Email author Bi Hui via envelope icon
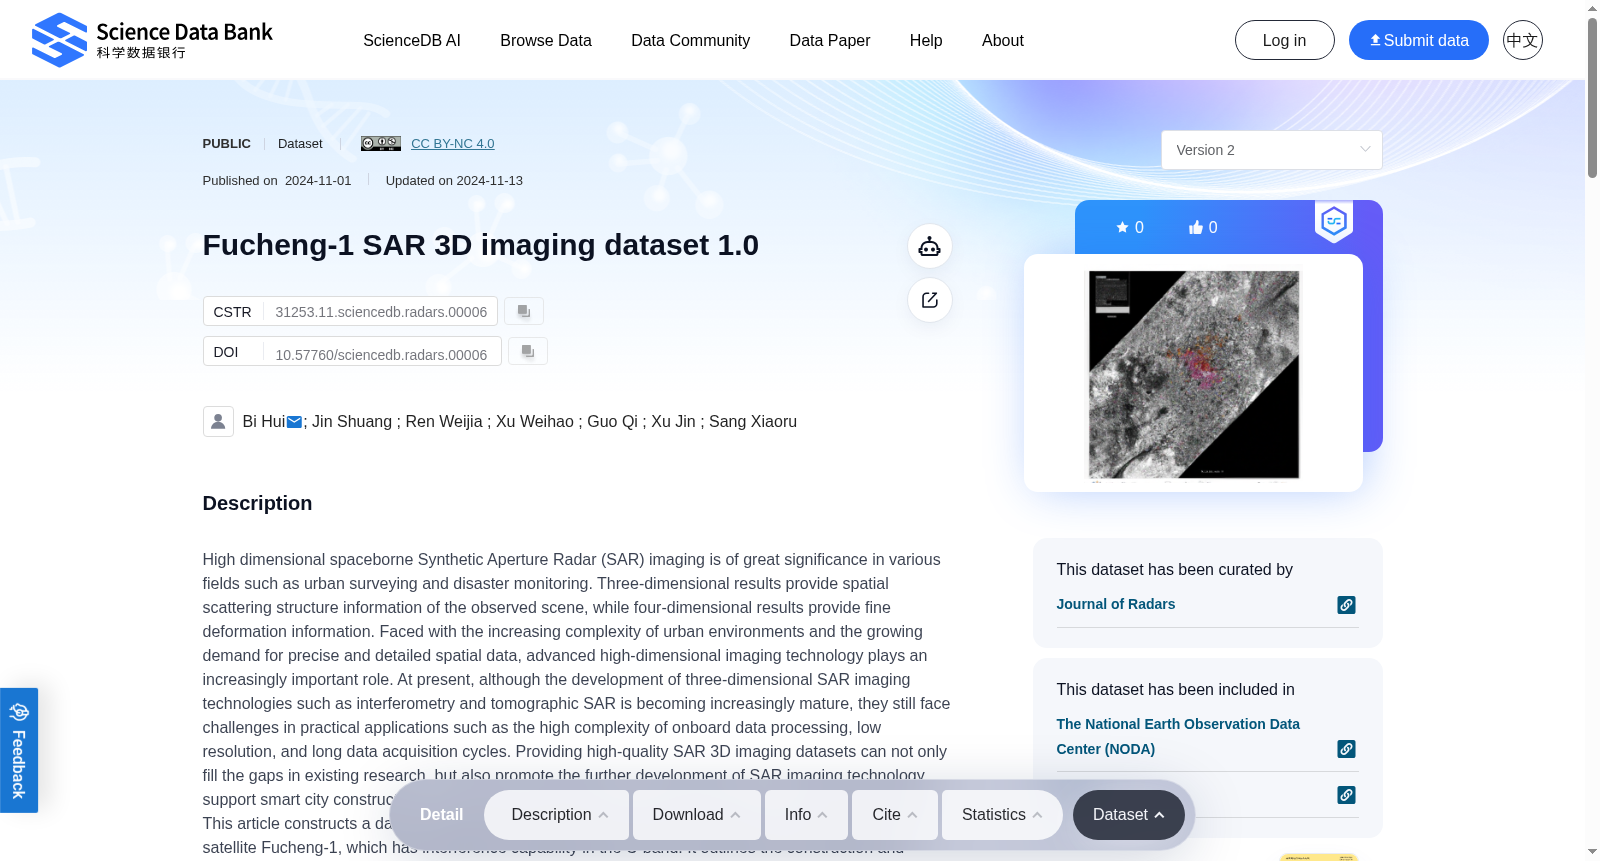Viewport: 1600px width, 861px height. [294, 422]
